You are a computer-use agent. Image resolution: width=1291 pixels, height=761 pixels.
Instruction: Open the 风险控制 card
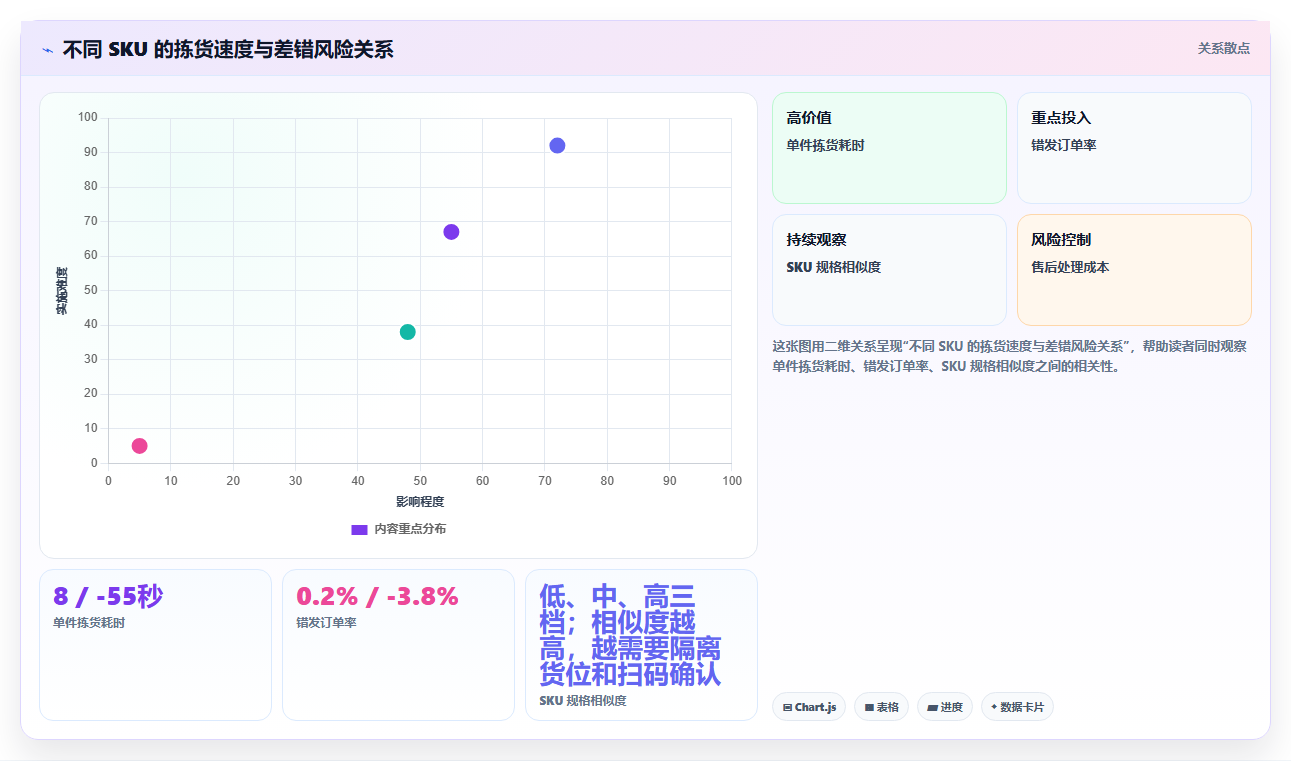(x=1134, y=270)
